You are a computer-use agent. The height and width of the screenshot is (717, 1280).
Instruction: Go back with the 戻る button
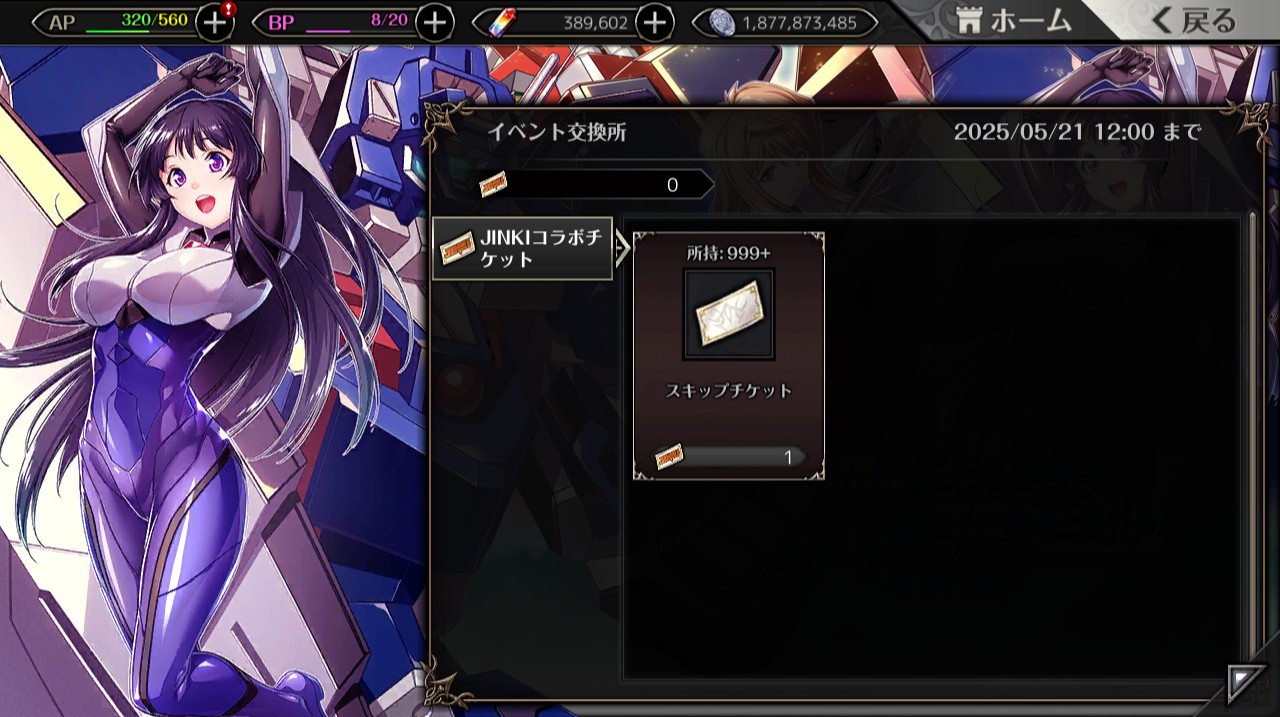point(1194,20)
